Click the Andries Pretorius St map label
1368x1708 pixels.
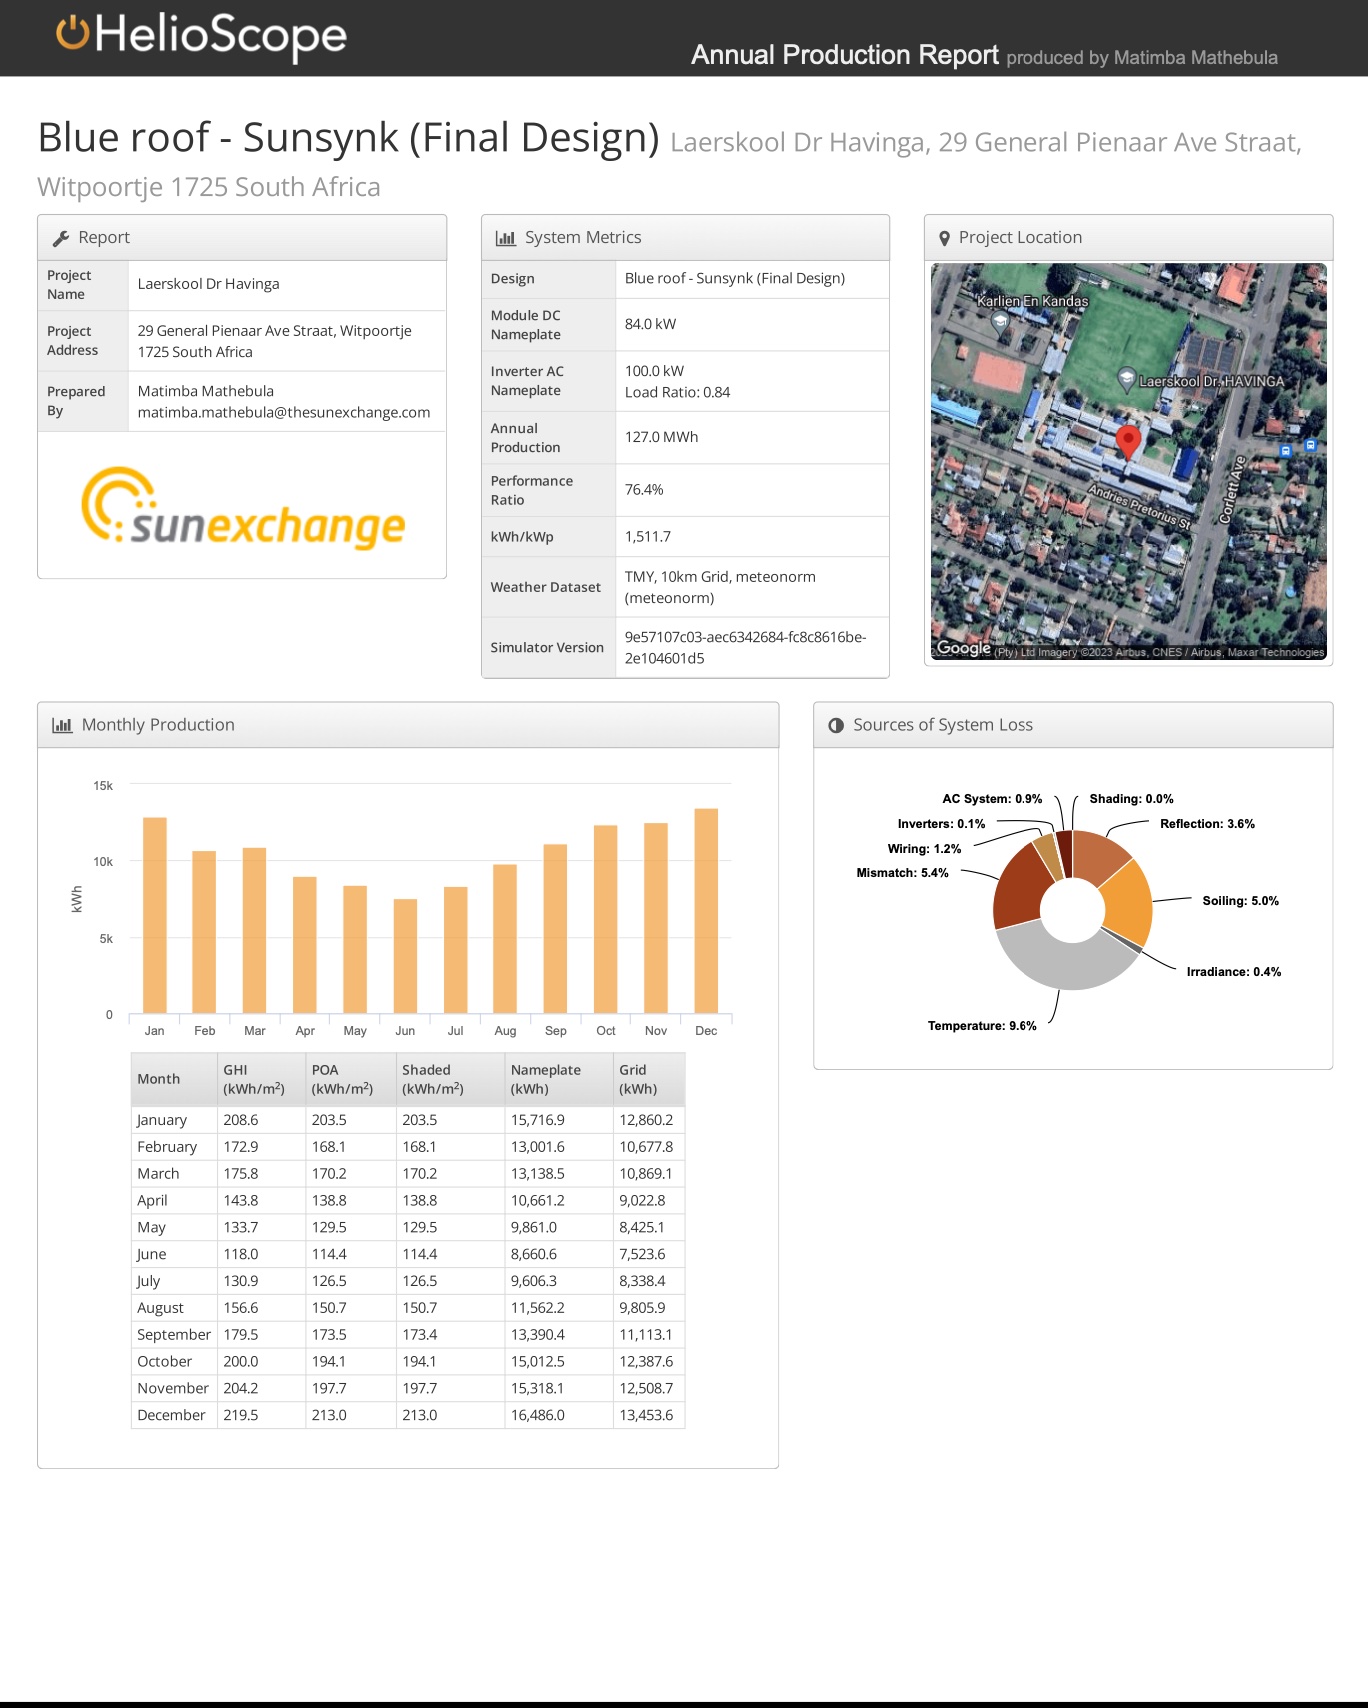(x=1140, y=508)
